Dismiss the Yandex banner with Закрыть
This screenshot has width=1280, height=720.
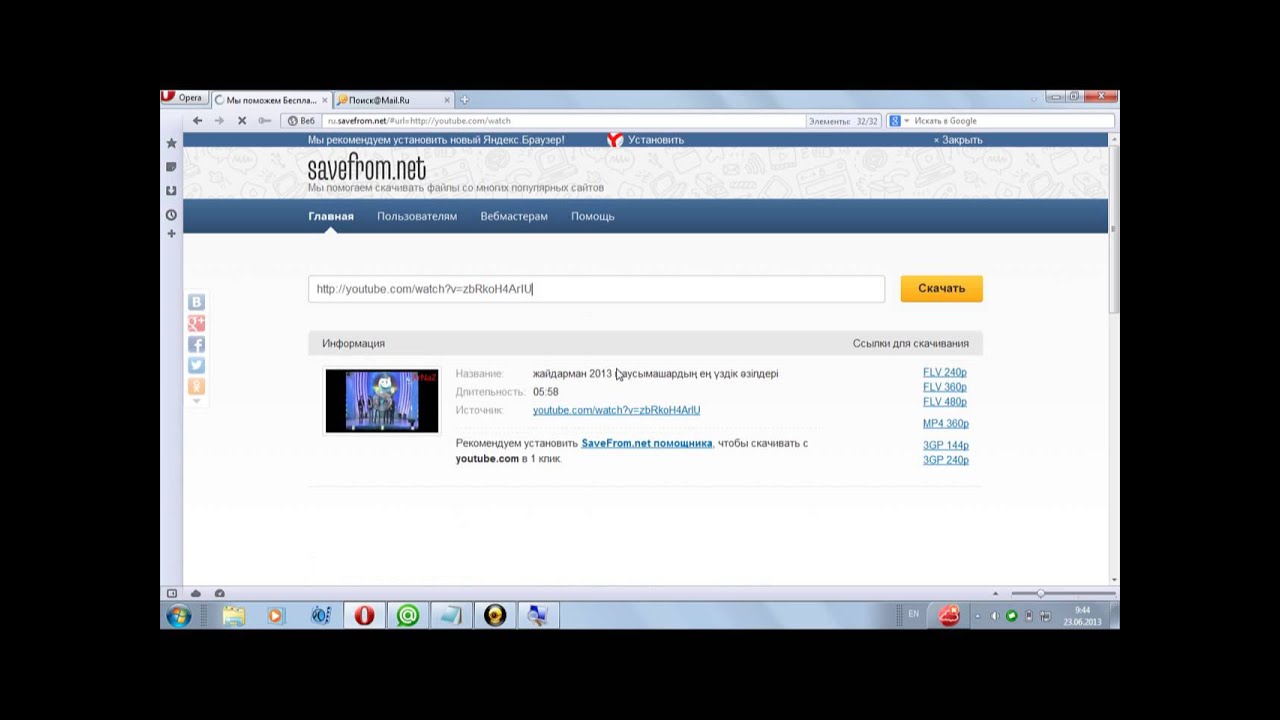pos(958,140)
